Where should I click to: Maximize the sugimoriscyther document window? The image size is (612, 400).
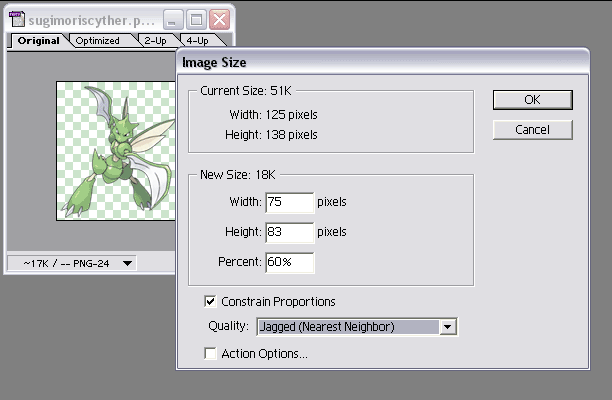(x=196, y=20)
